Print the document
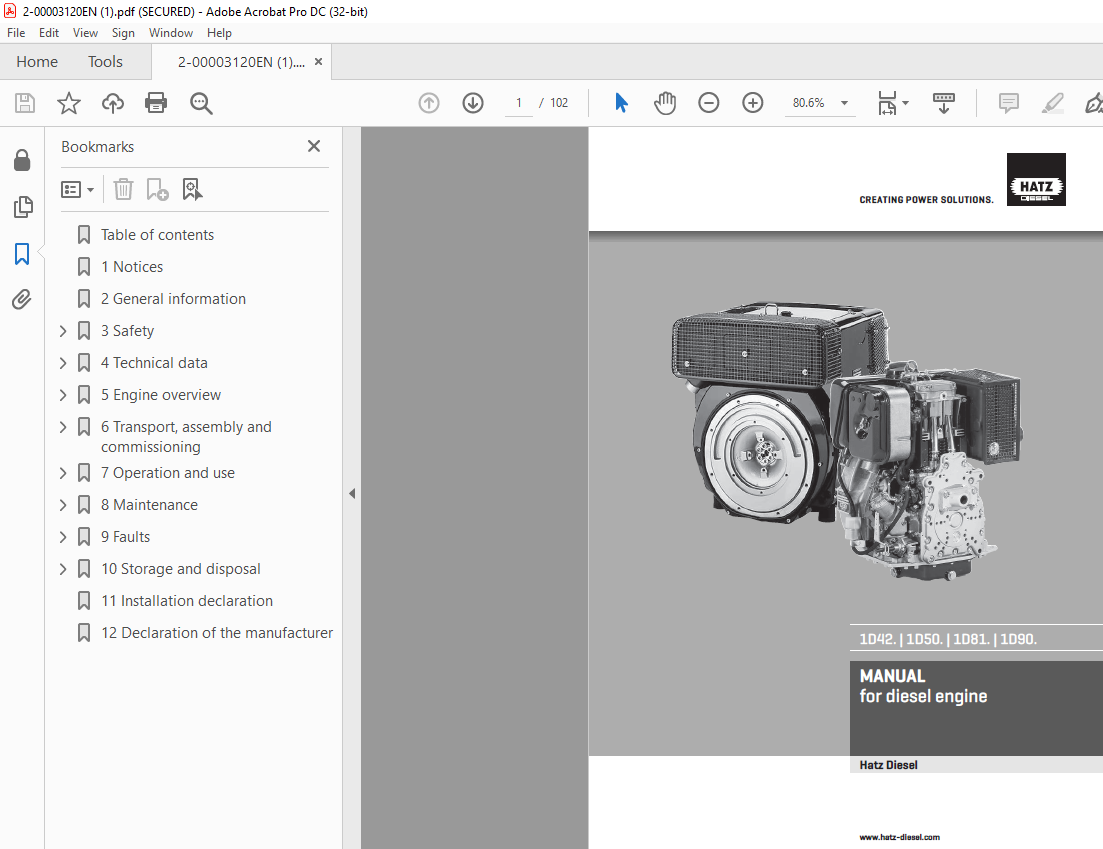Image resolution: width=1103 pixels, height=849 pixels. [x=155, y=103]
